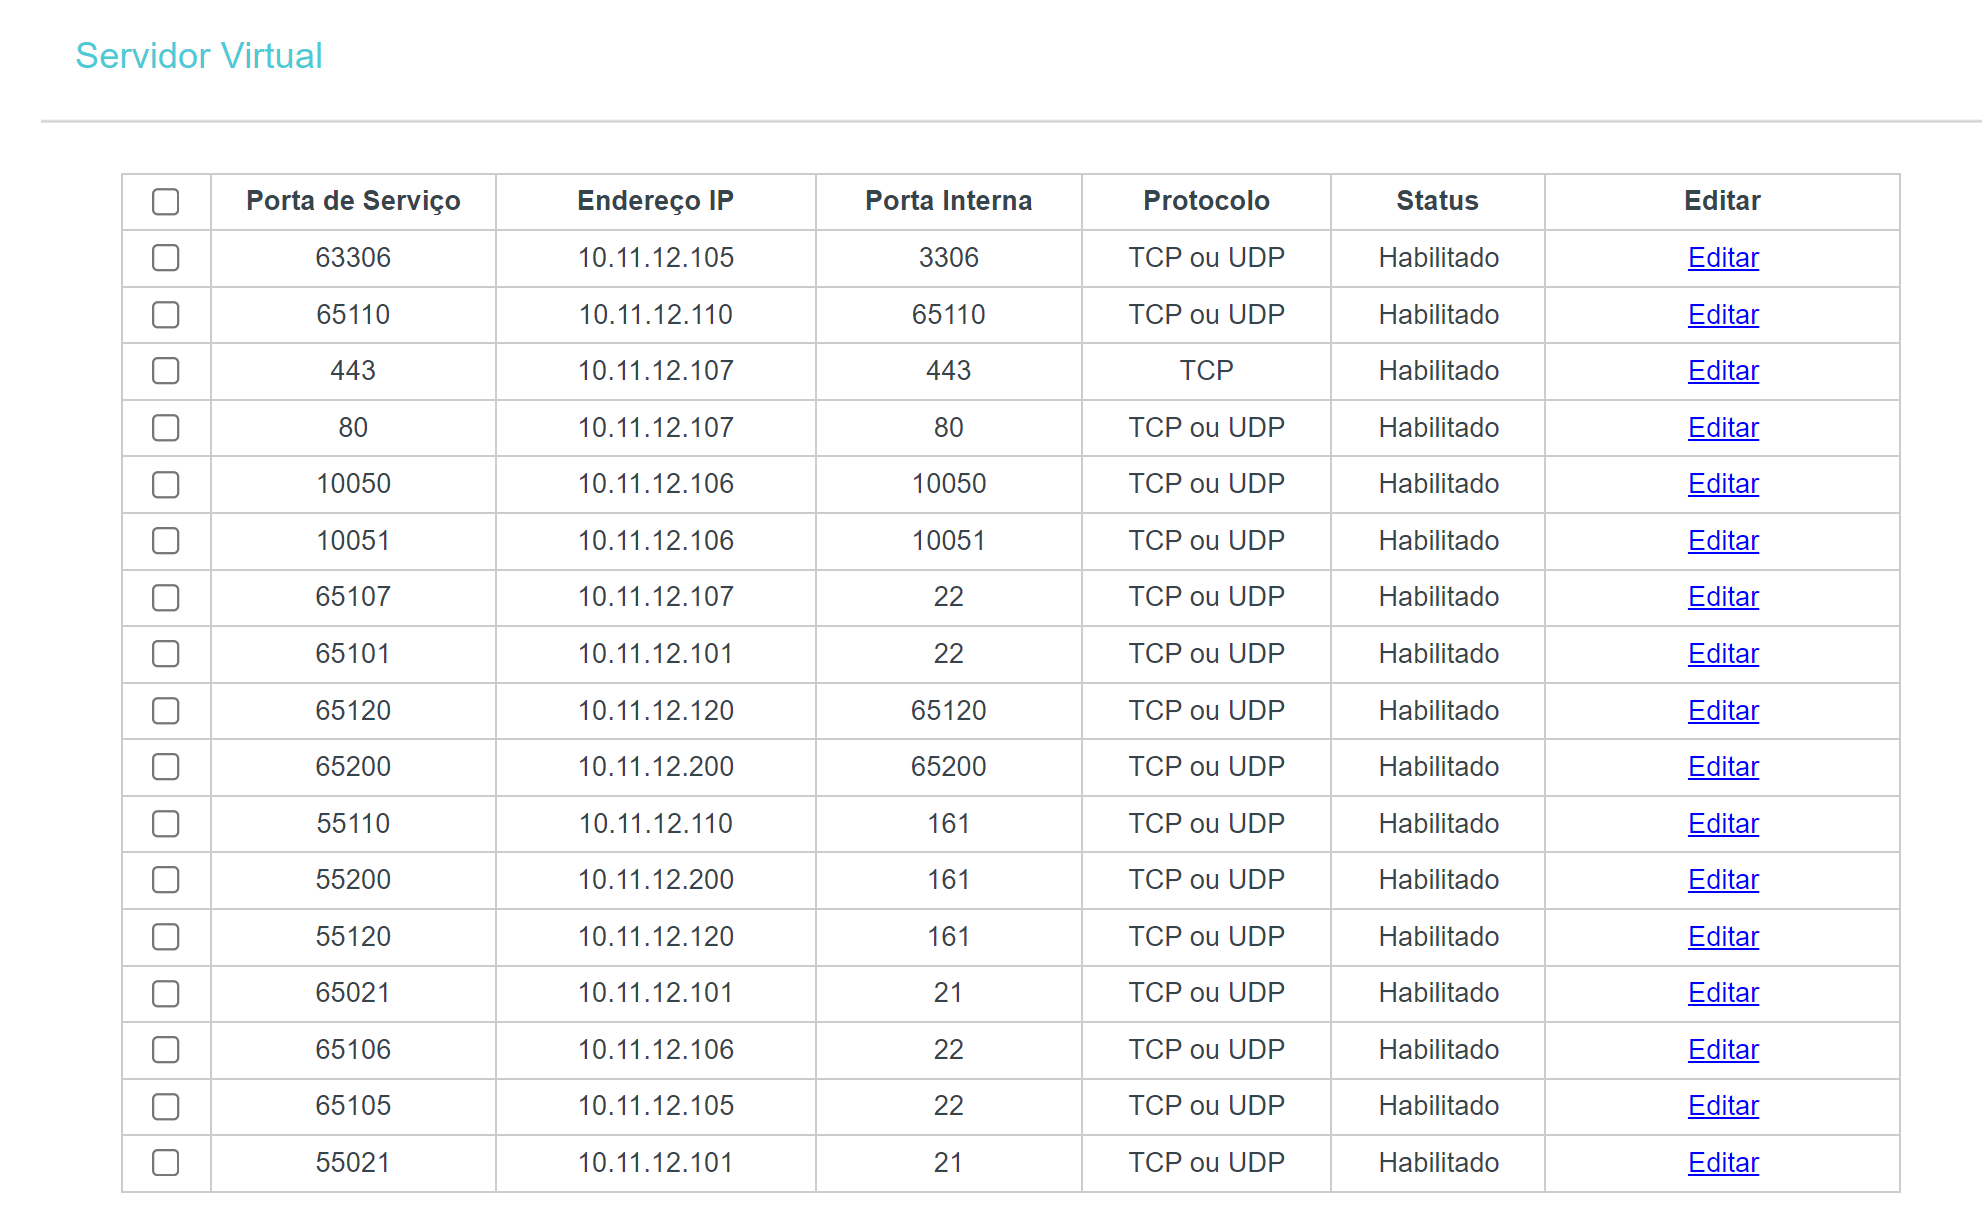The height and width of the screenshot is (1211, 1982).
Task: Check the box for port 10050
Action: pyautogui.click(x=166, y=484)
